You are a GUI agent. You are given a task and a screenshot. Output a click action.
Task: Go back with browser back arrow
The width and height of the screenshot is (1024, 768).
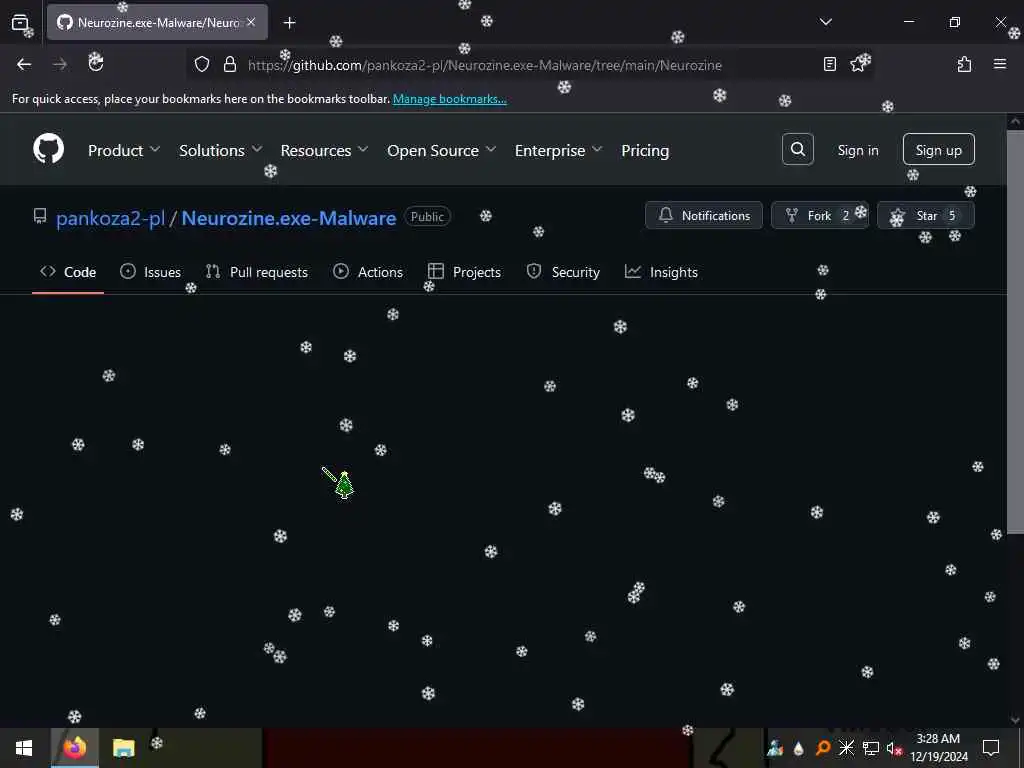24,64
